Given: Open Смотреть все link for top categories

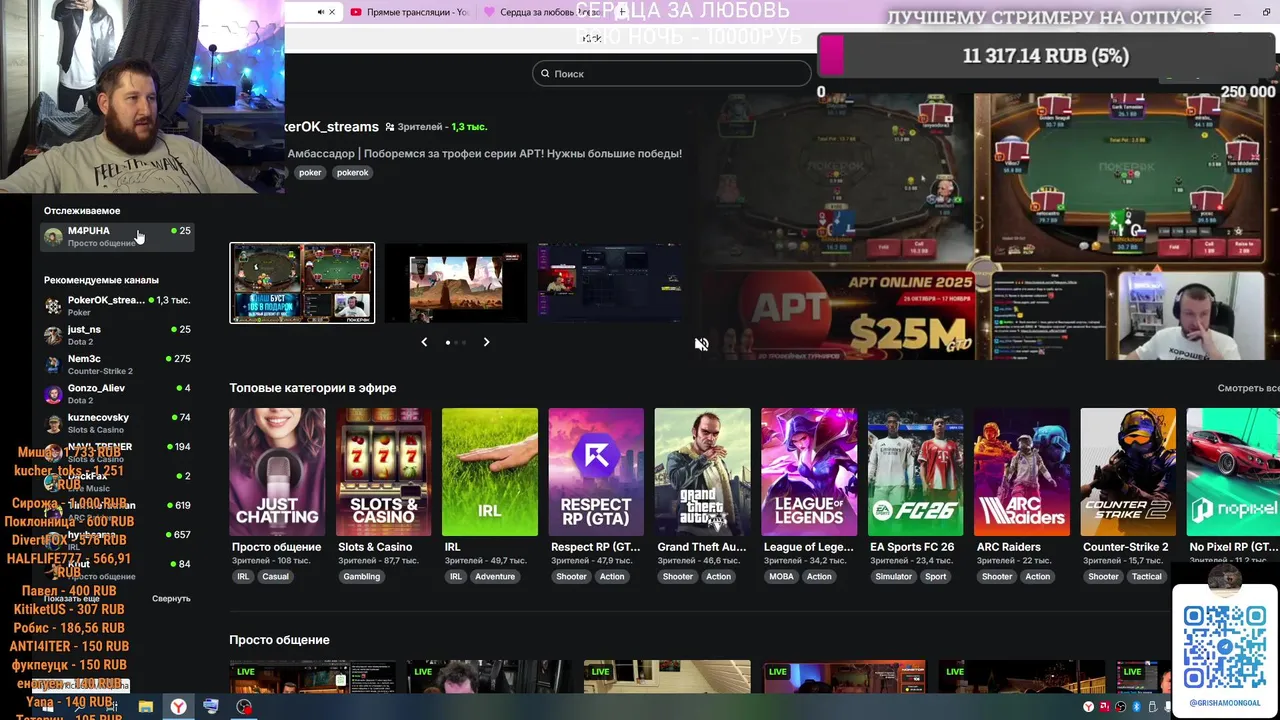Looking at the screenshot, I should (x=1248, y=388).
